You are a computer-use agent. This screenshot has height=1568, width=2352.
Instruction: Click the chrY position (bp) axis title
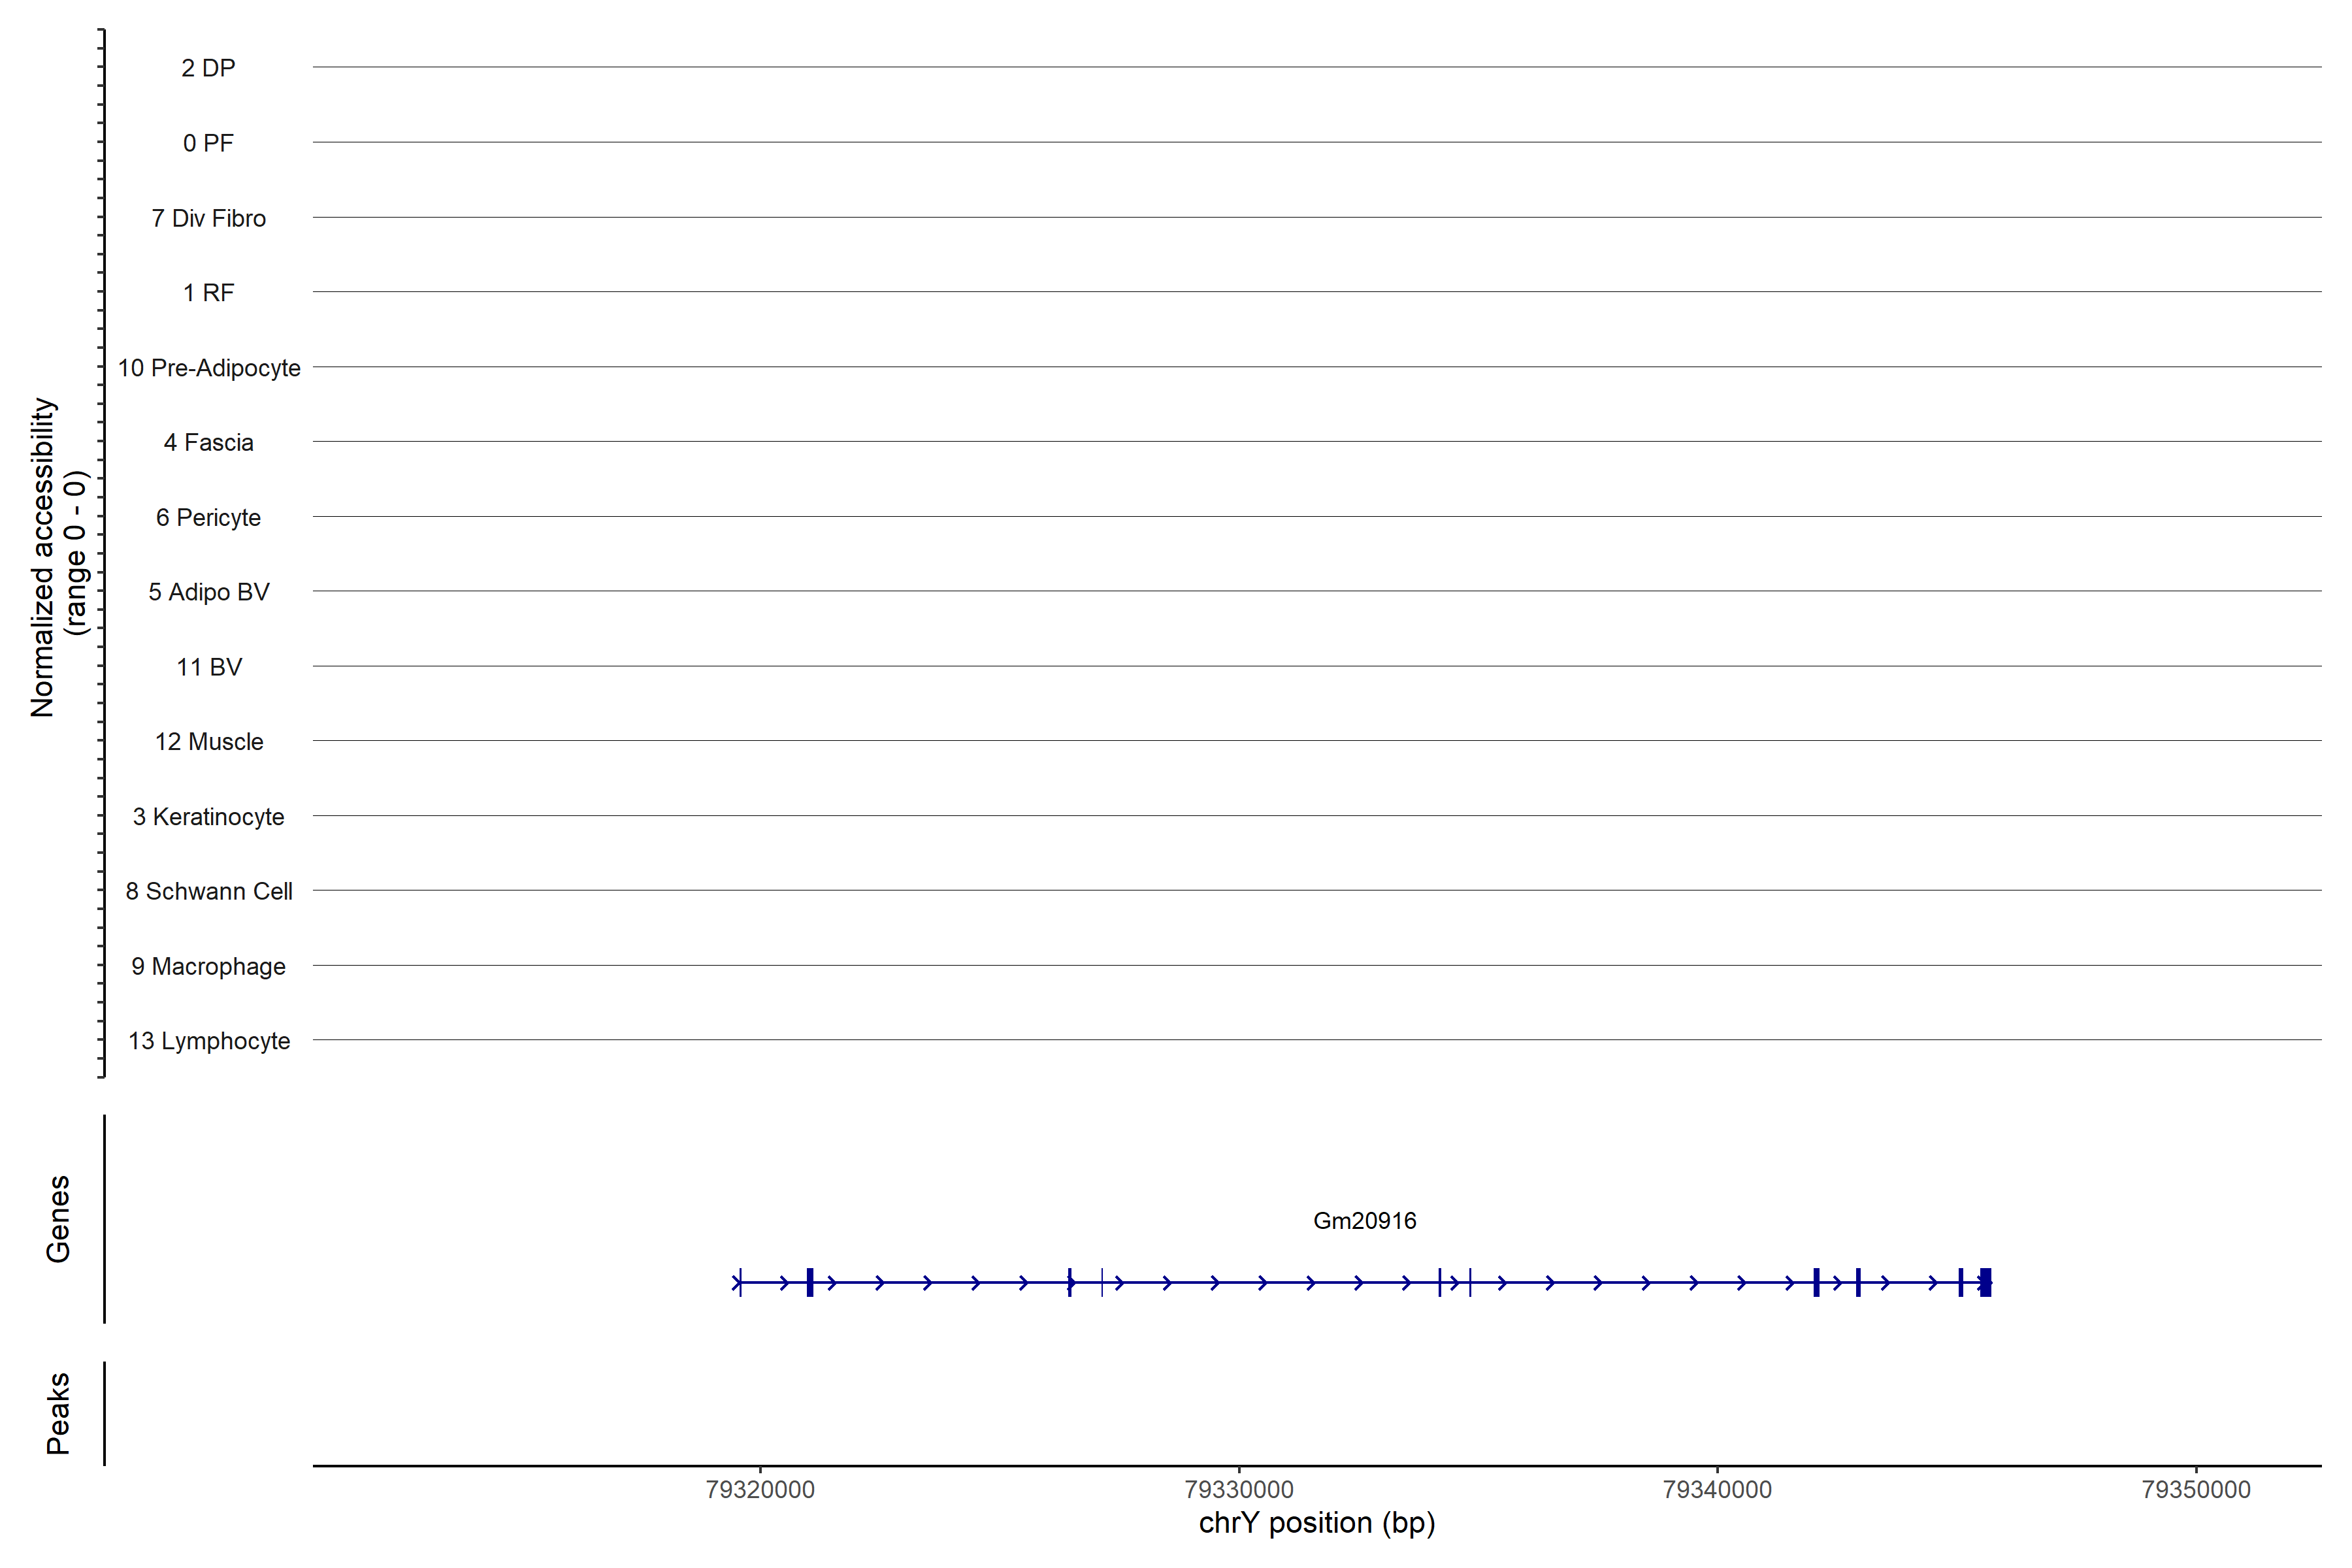click(x=1316, y=1523)
